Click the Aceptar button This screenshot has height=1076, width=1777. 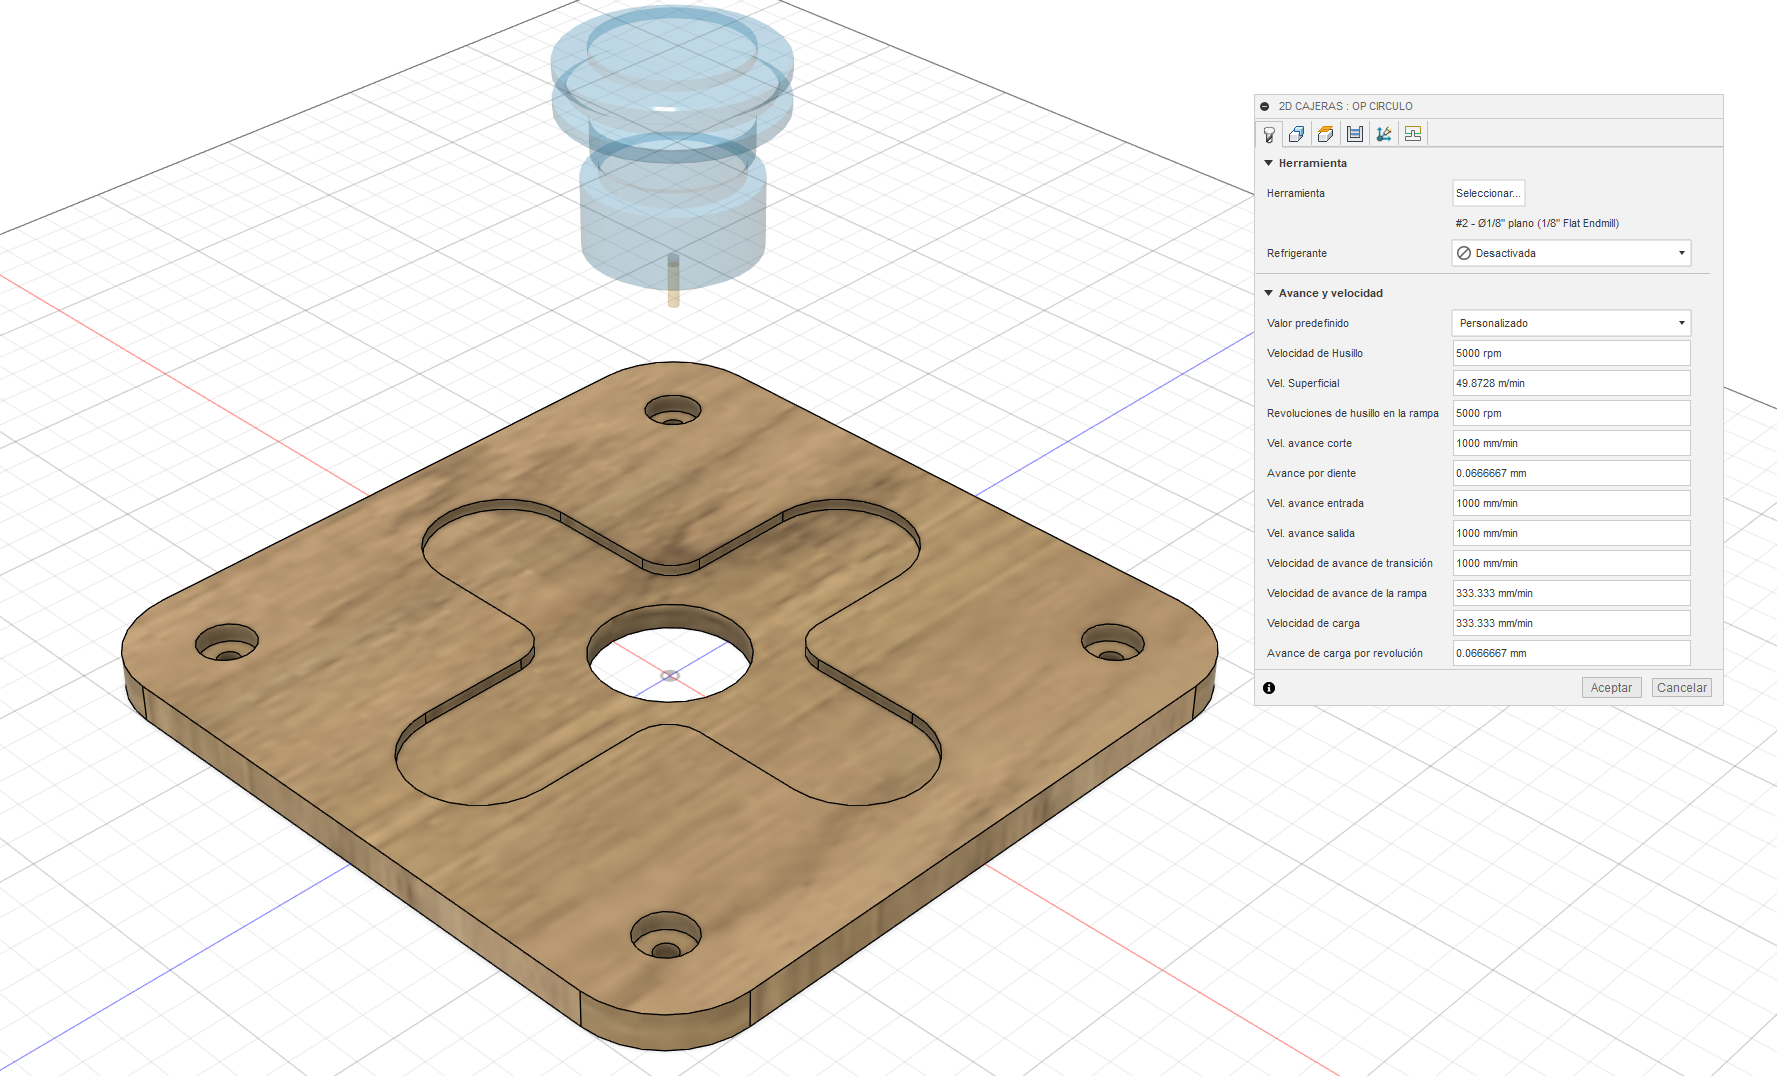[1611, 688]
